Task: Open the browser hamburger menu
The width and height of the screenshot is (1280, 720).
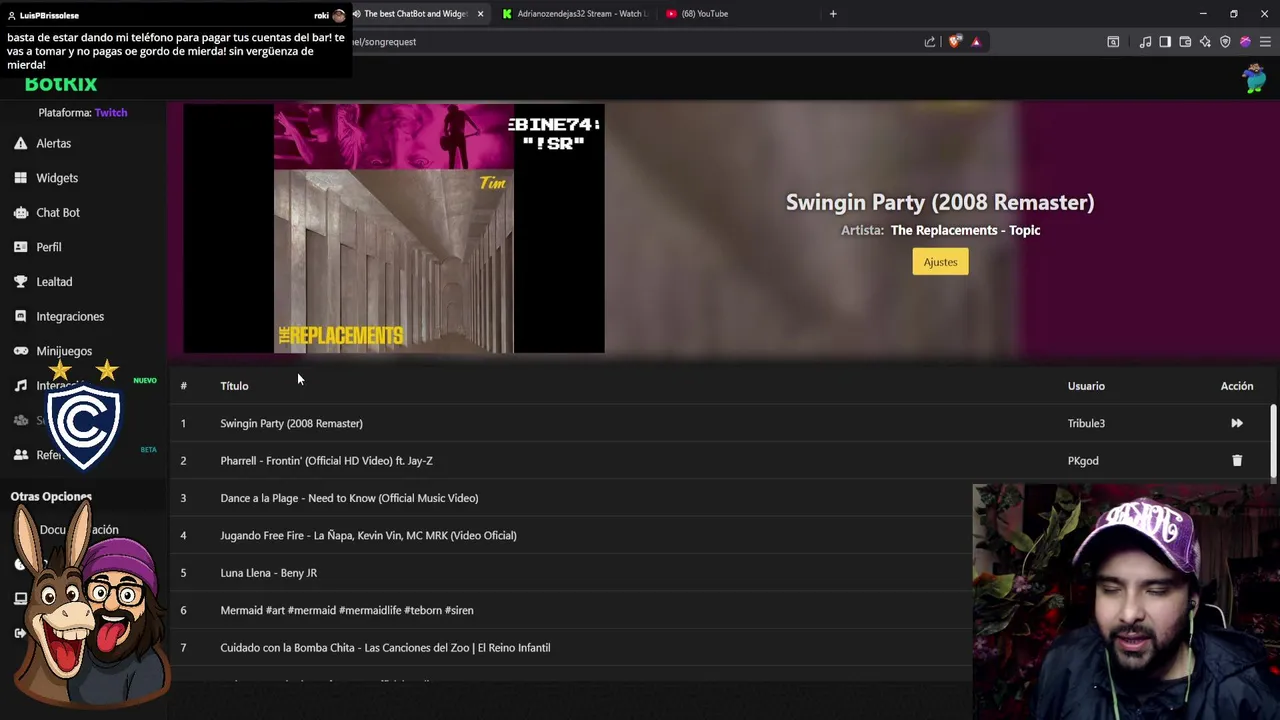Action: [1265, 42]
